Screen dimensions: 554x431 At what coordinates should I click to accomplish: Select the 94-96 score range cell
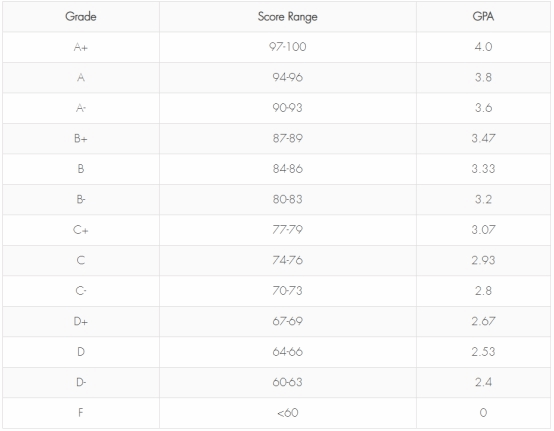point(288,77)
